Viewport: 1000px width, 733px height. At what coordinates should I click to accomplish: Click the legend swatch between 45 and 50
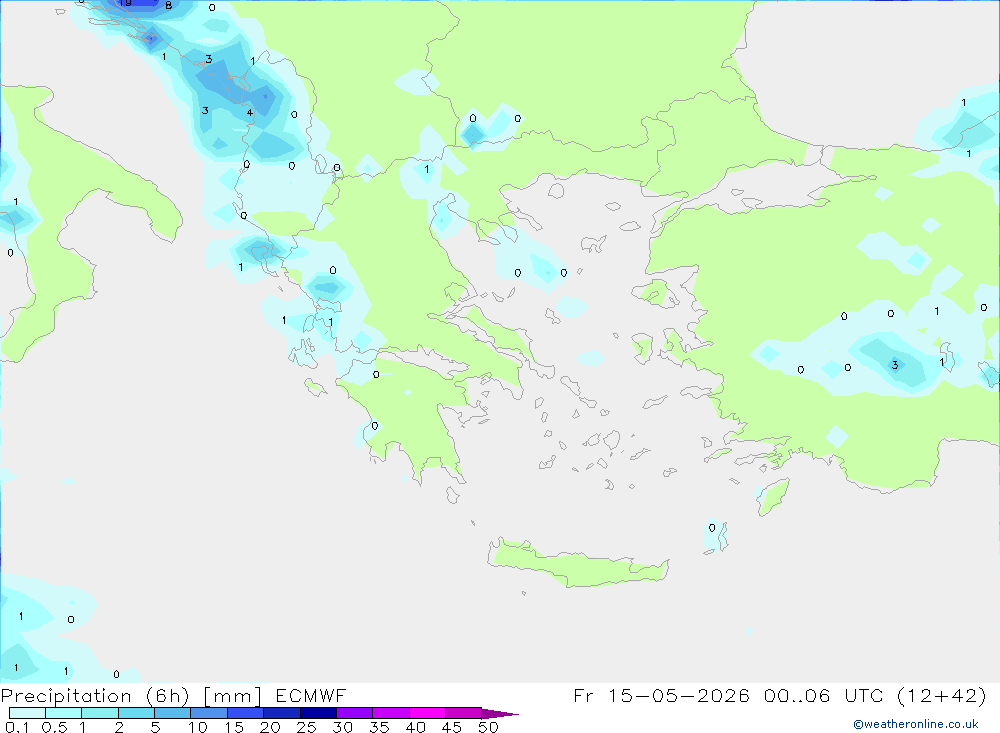pos(464,713)
